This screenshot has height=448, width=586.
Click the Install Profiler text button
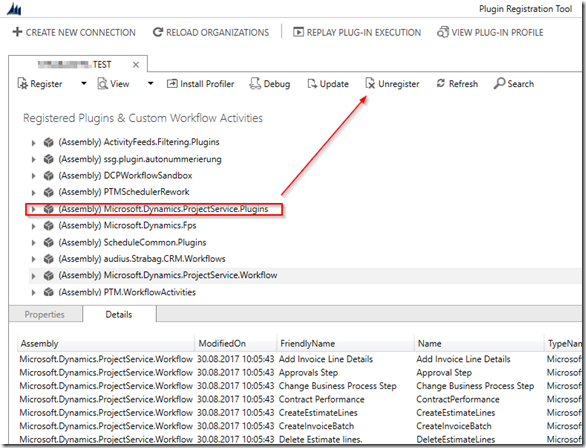point(207,84)
